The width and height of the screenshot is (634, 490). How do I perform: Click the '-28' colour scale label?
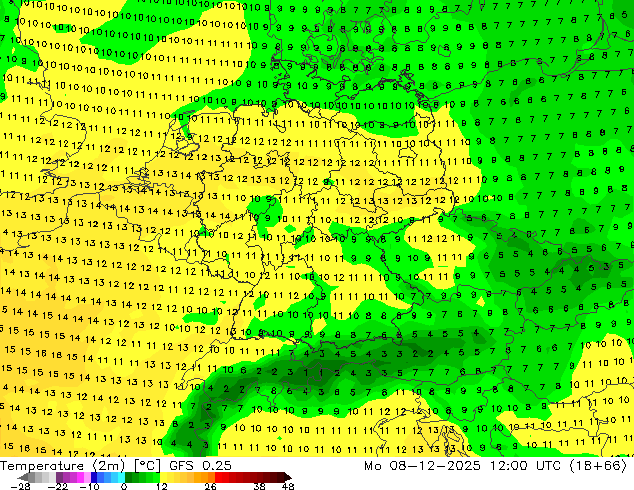click(20, 486)
